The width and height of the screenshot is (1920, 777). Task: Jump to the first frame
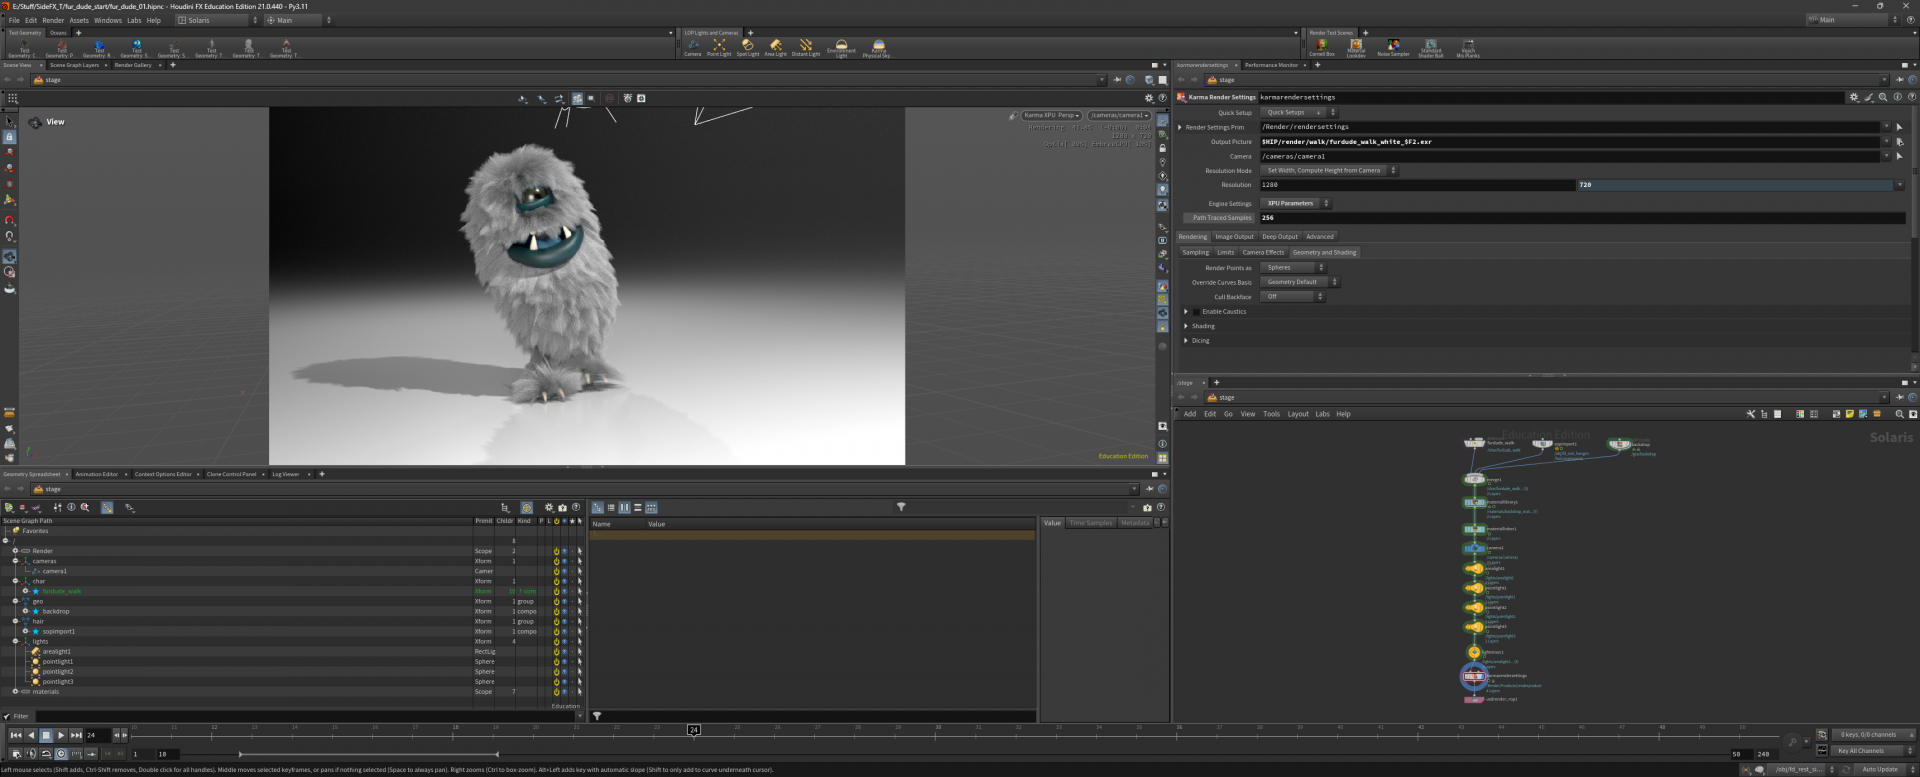click(x=15, y=735)
